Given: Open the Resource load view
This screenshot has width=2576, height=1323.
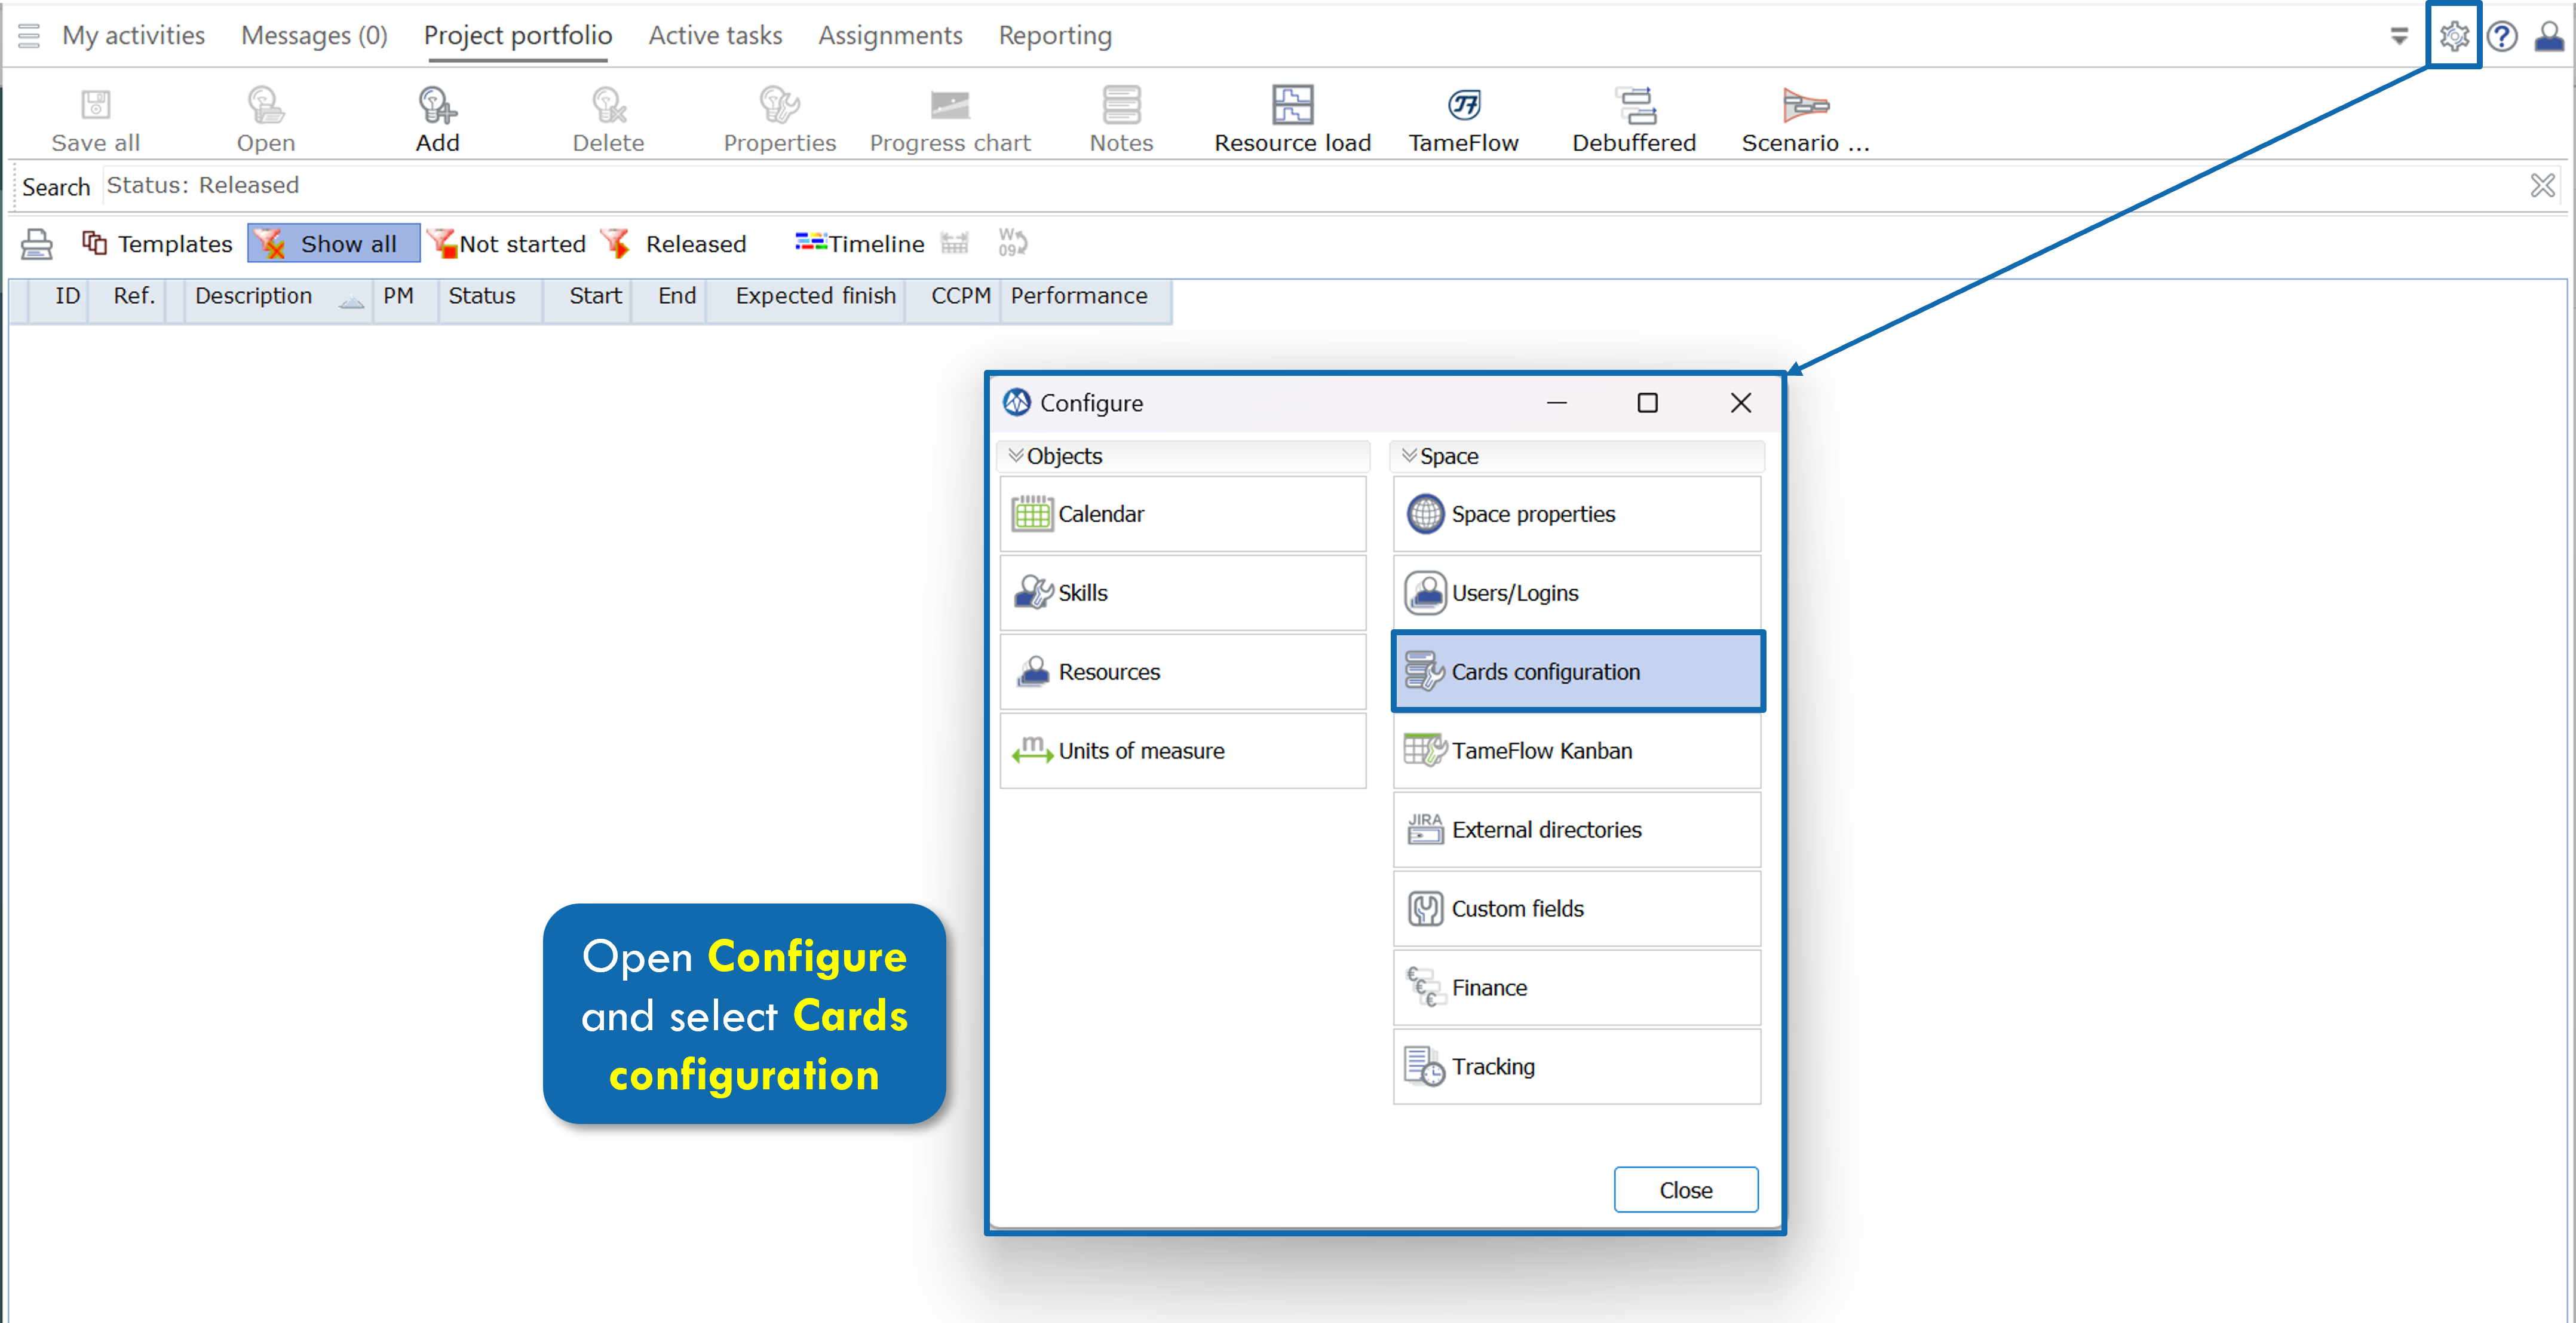Looking at the screenshot, I should [x=1292, y=119].
